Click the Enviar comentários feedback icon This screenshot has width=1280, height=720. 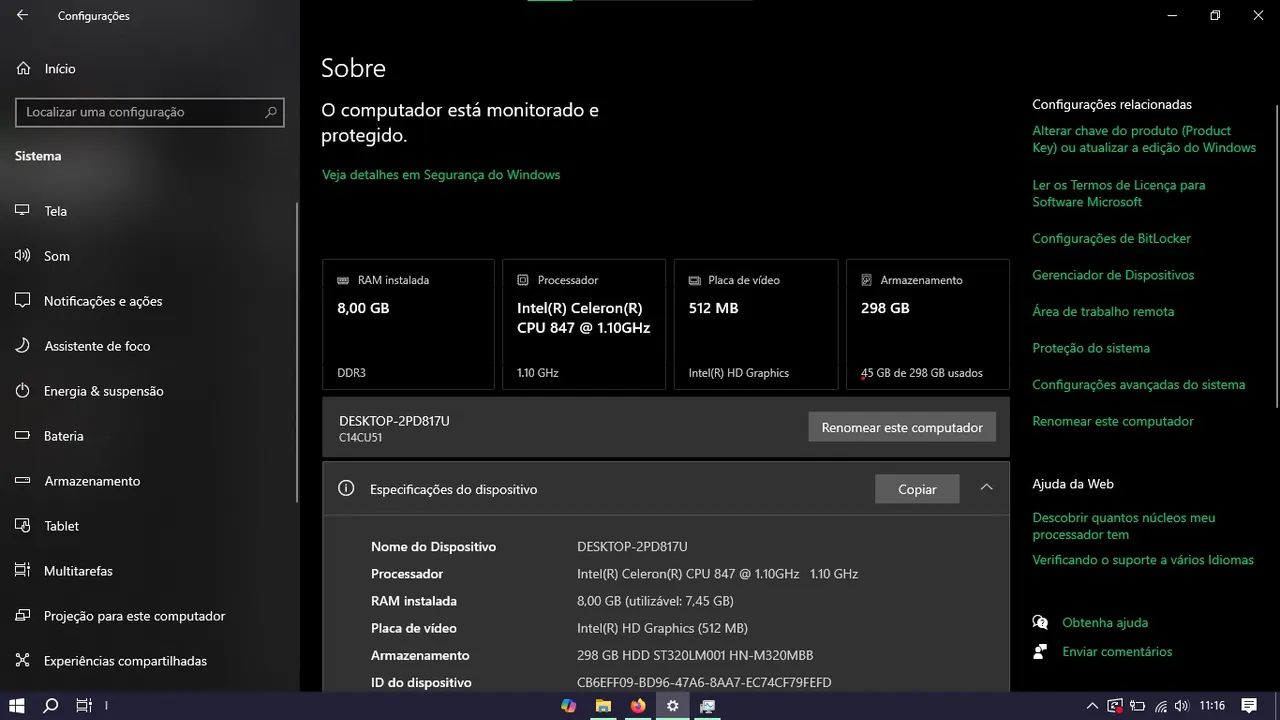click(1040, 651)
